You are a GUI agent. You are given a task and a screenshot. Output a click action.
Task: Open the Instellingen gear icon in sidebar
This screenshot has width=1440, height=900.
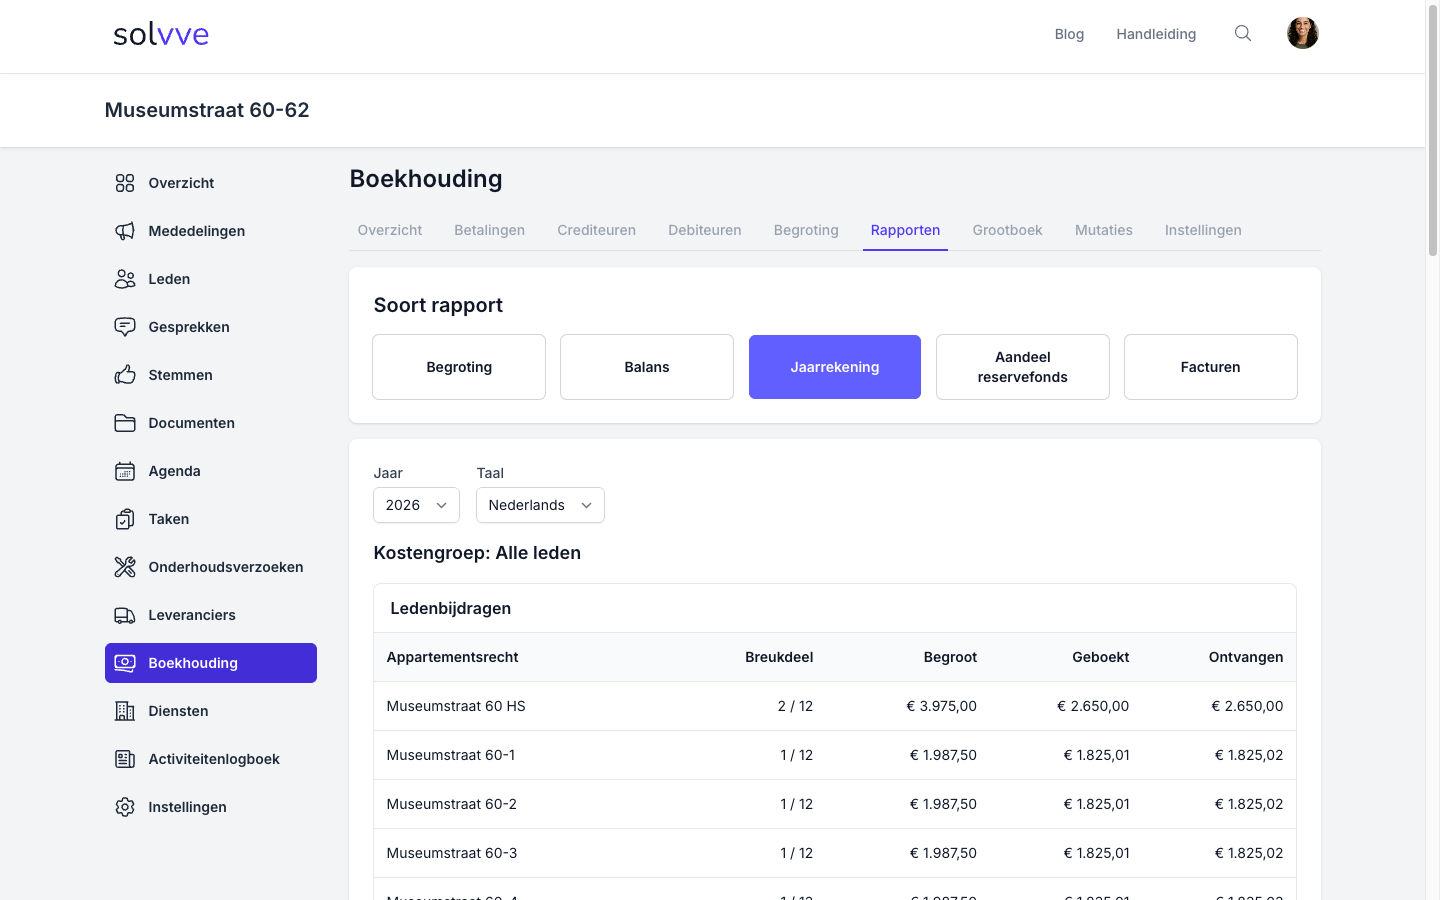click(x=125, y=807)
